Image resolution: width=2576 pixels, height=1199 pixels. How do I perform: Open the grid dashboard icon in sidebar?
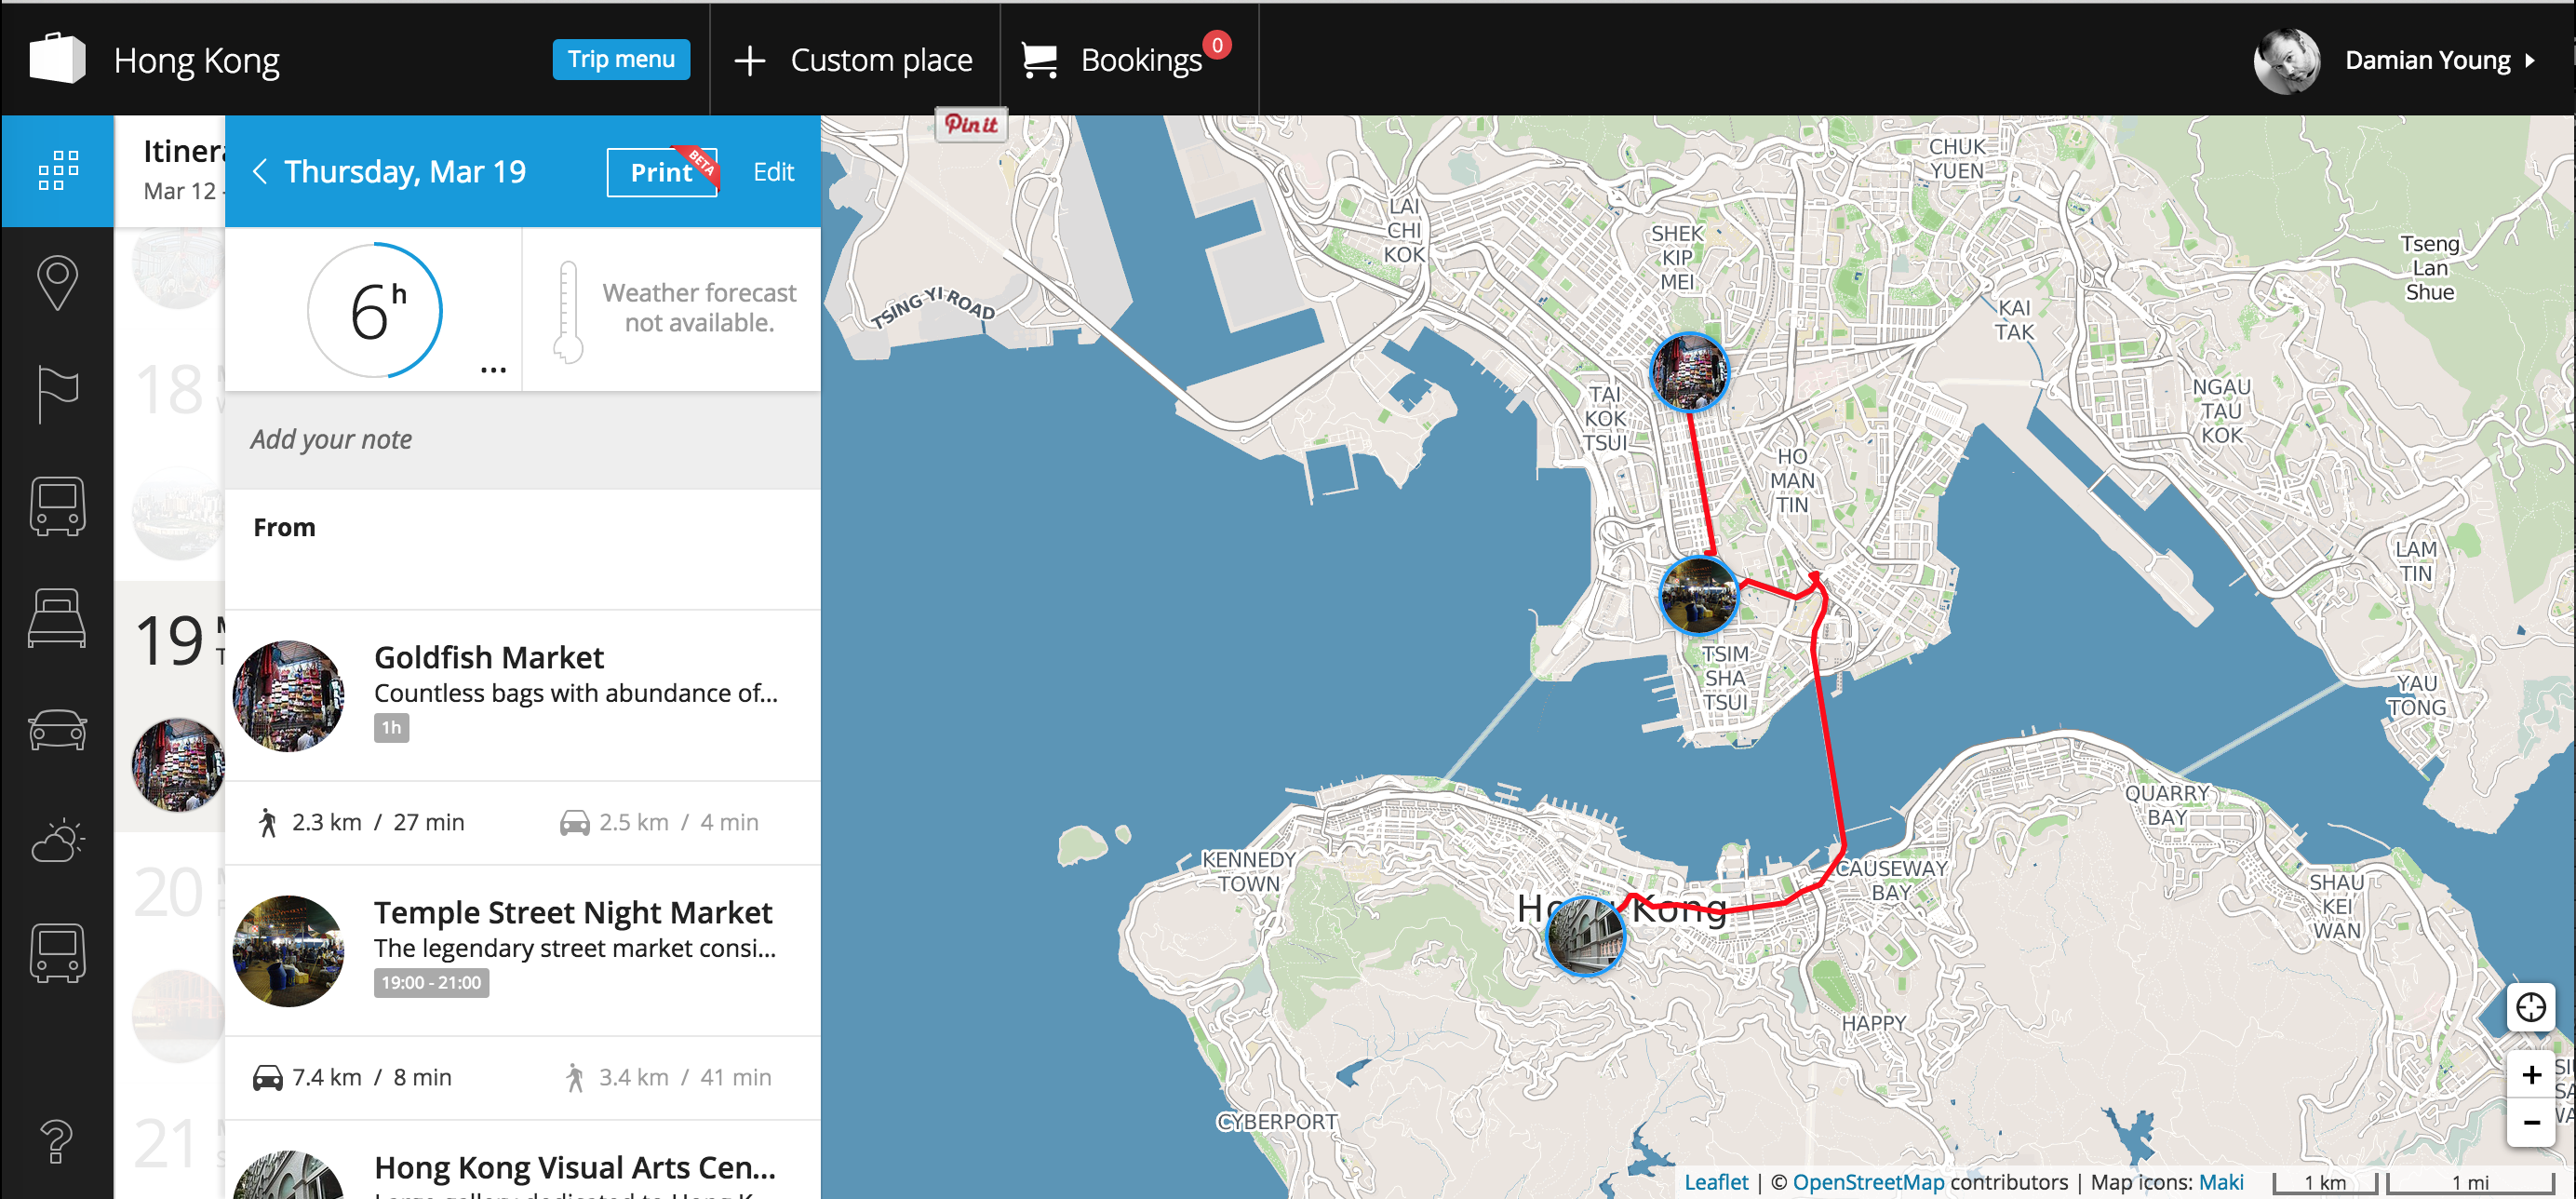[x=58, y=171]
